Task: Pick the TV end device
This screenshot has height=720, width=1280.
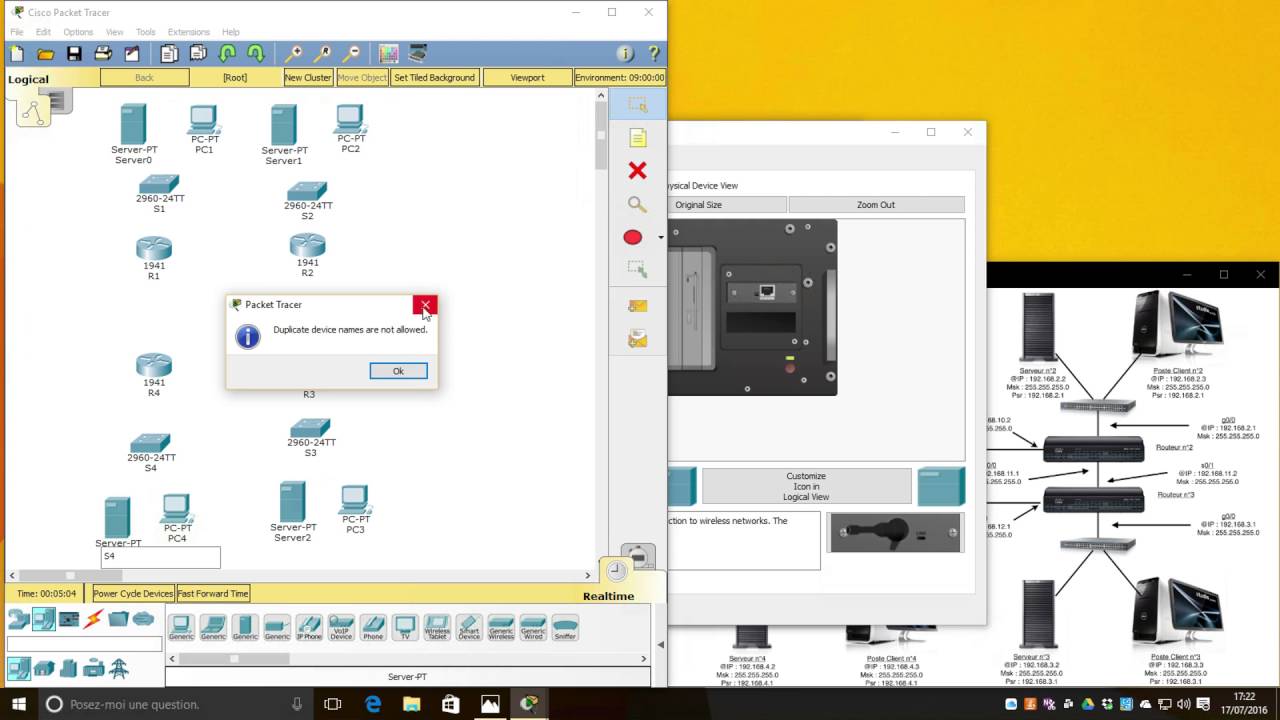Action: coord(405,628)
